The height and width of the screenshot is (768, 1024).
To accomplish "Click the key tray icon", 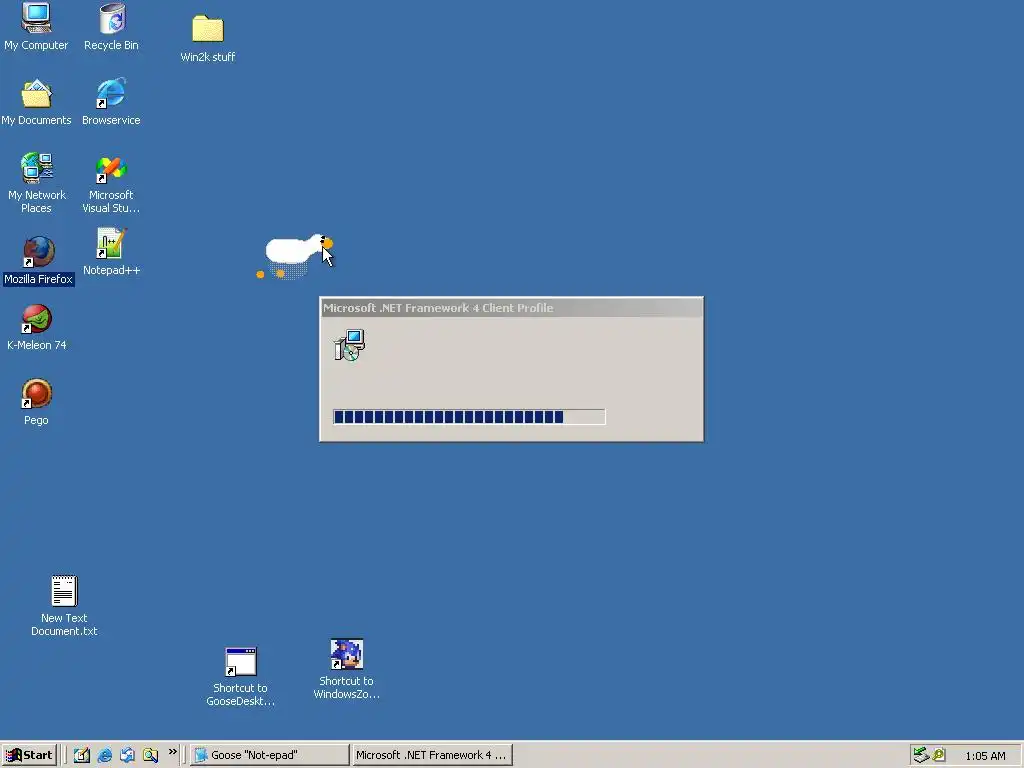I will tap(939, 755).
